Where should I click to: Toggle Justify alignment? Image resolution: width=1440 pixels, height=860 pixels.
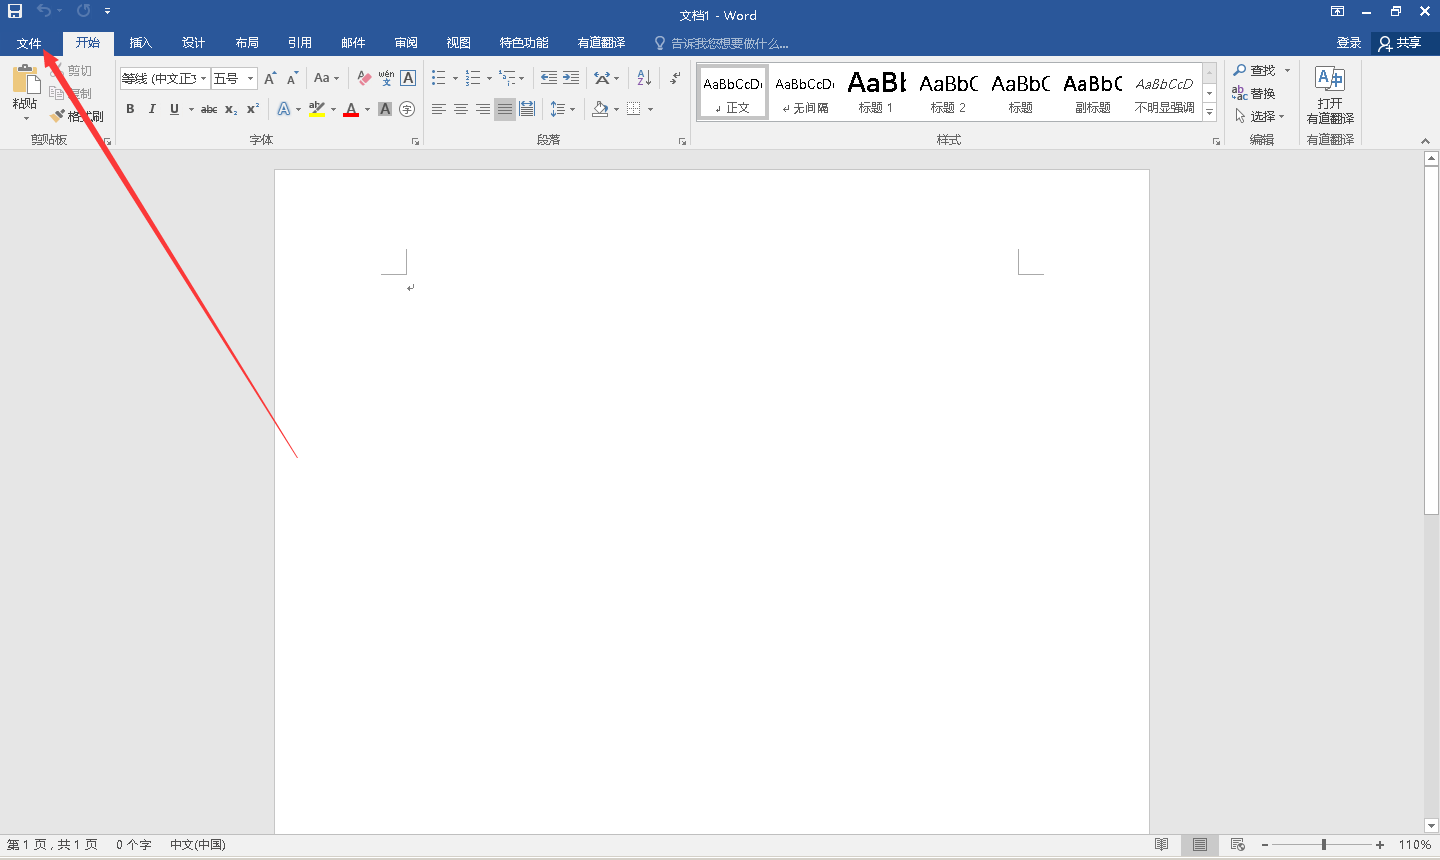tap(505, 109)
